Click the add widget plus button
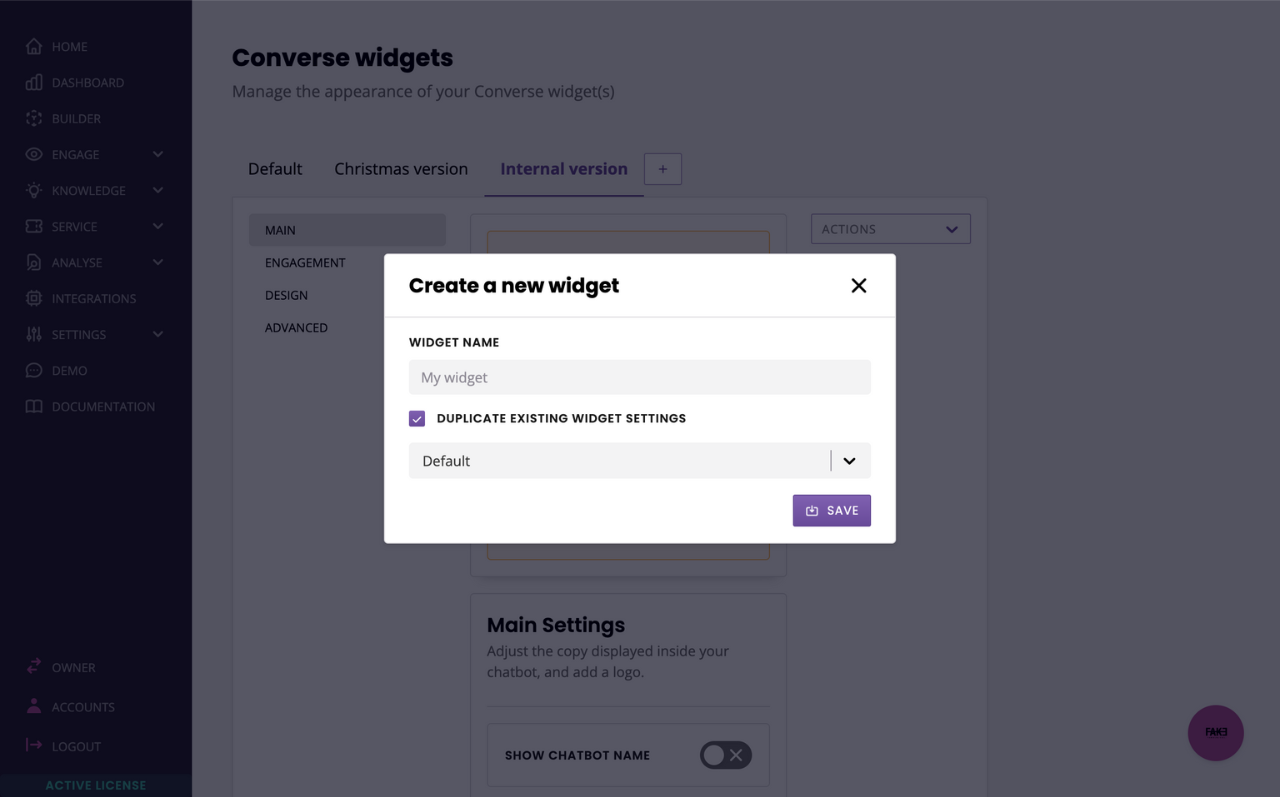Viewport: 1280px width, 797px height. pyautogui.click(x=663, y=169)
